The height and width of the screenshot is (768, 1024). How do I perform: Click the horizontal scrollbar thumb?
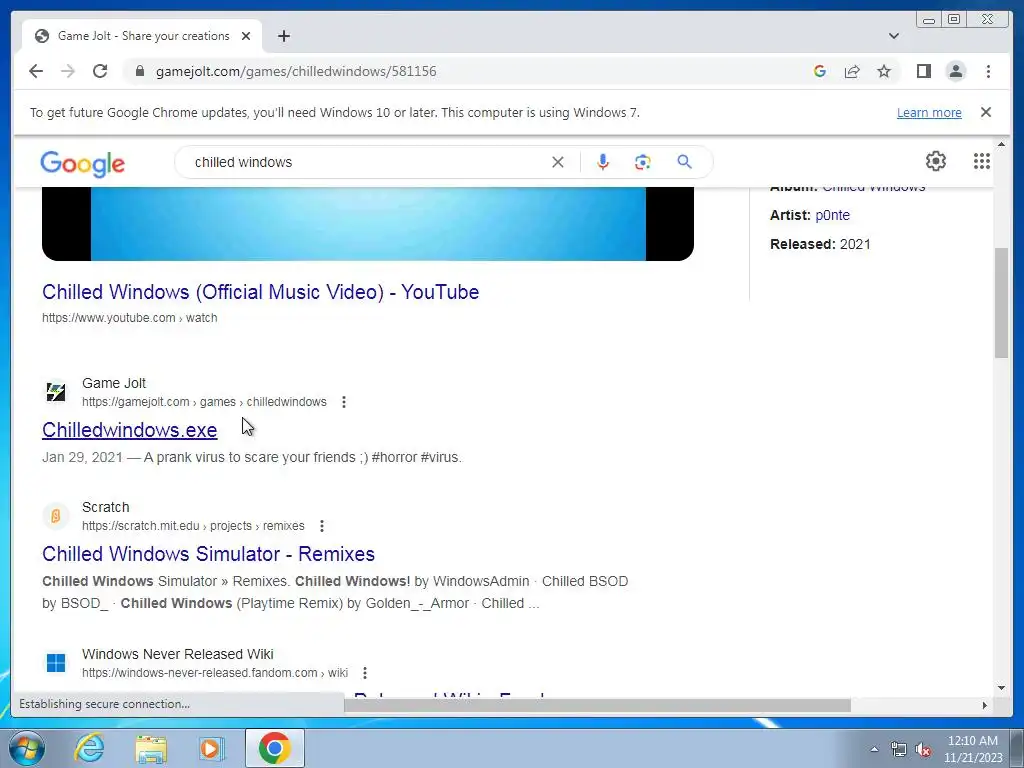pyautogui.click(x=598, y=705)
